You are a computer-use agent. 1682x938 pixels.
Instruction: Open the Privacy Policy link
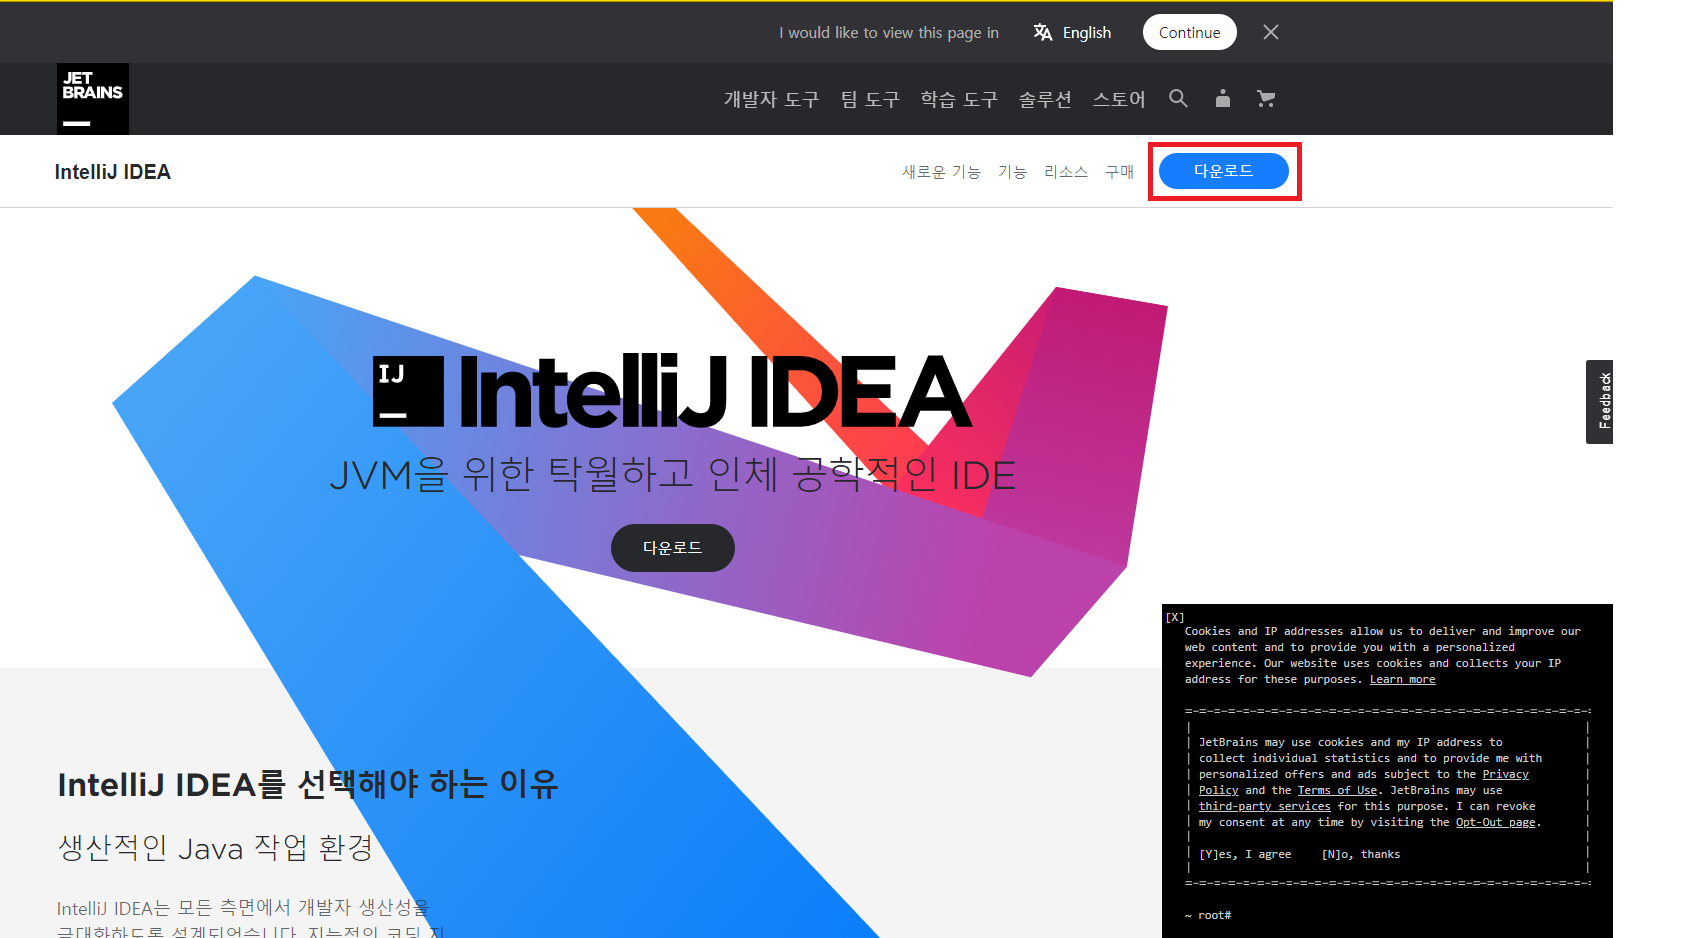(x=1505, y=774)
